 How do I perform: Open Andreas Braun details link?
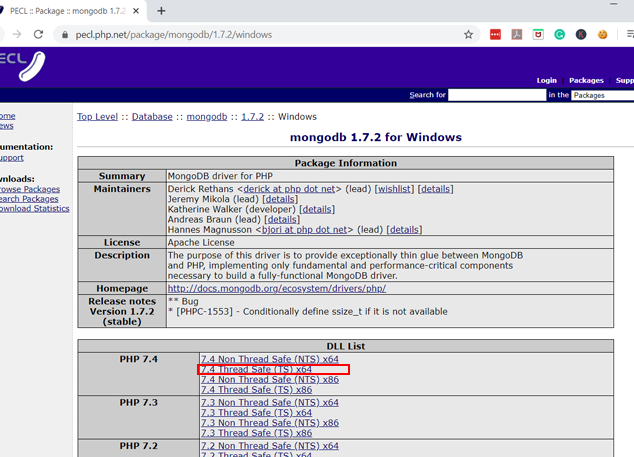[282, 219]
